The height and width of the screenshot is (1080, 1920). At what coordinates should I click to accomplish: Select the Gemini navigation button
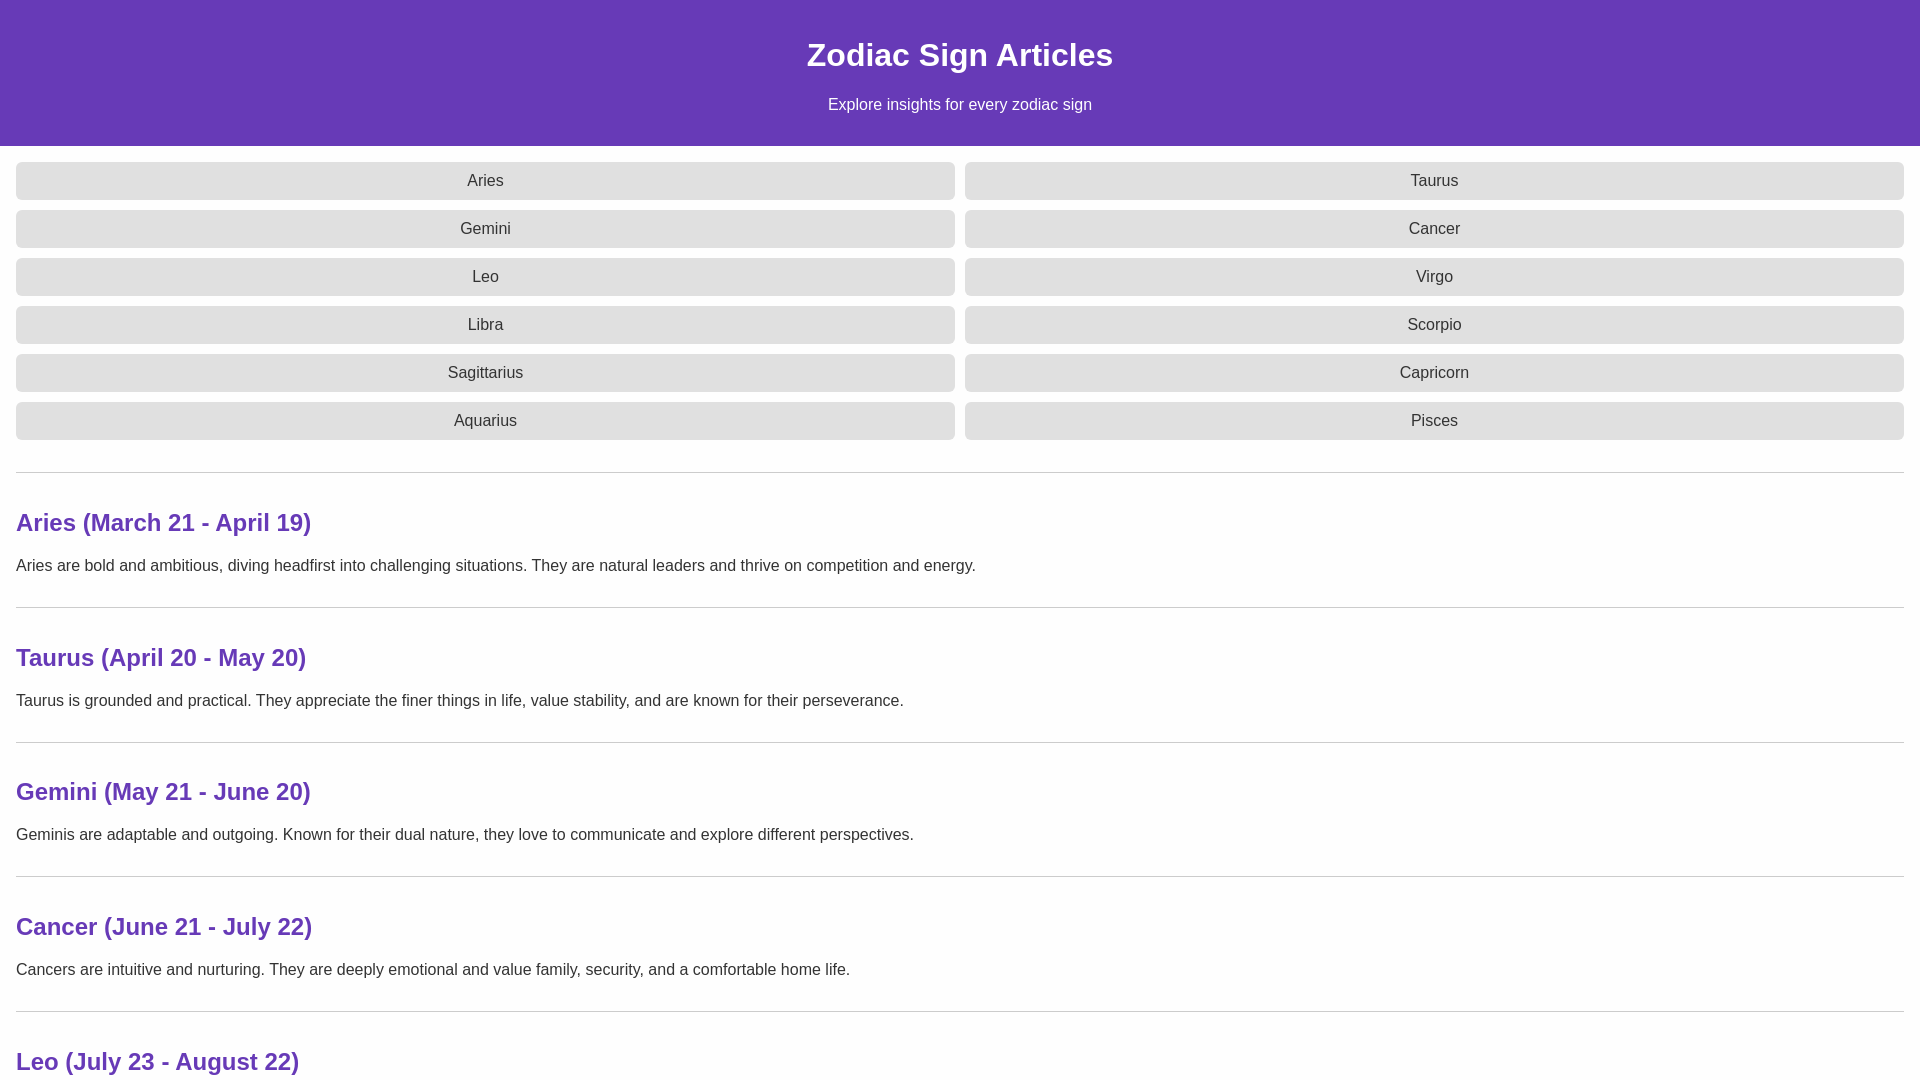point(485,229)
